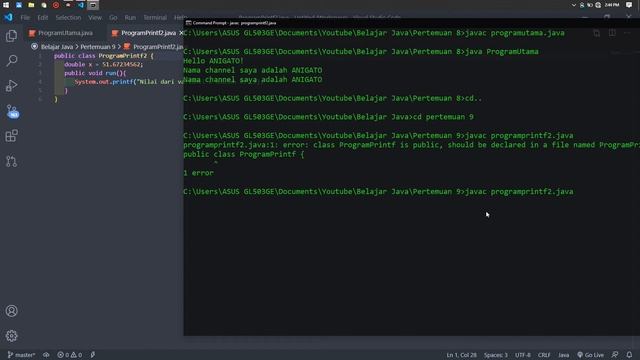Click the red recorder icon on the taskbar

point(56,5)
